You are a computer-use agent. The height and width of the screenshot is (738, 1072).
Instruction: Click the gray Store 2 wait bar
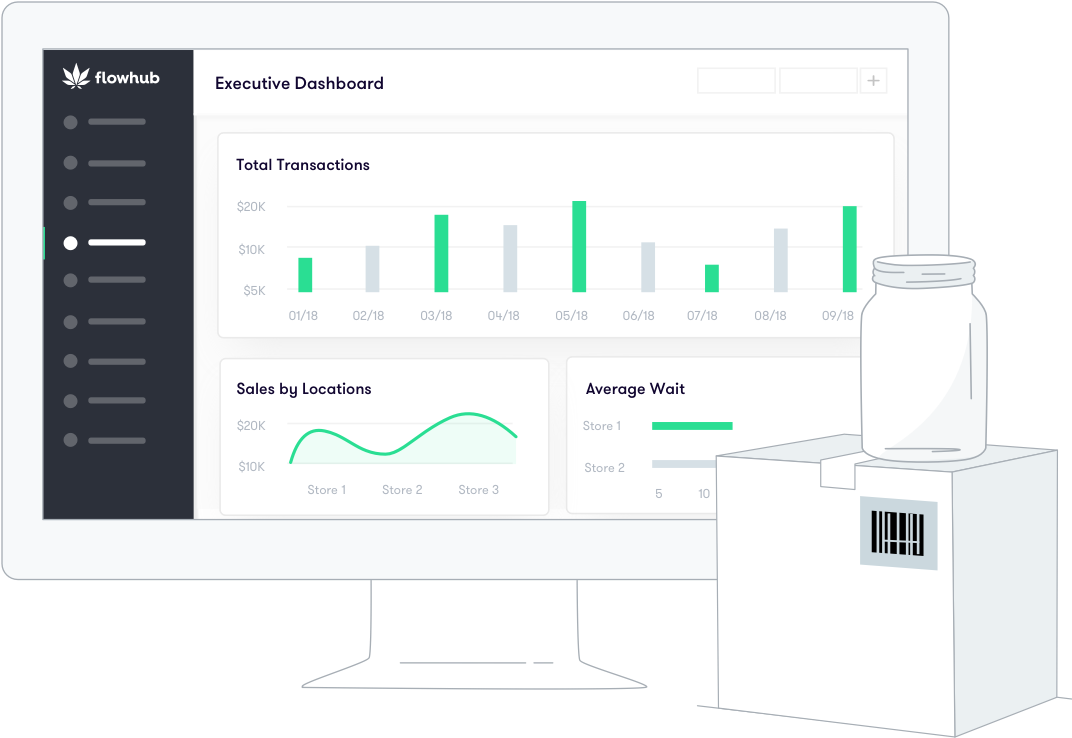pyautogui.click(x=684, y=464)
